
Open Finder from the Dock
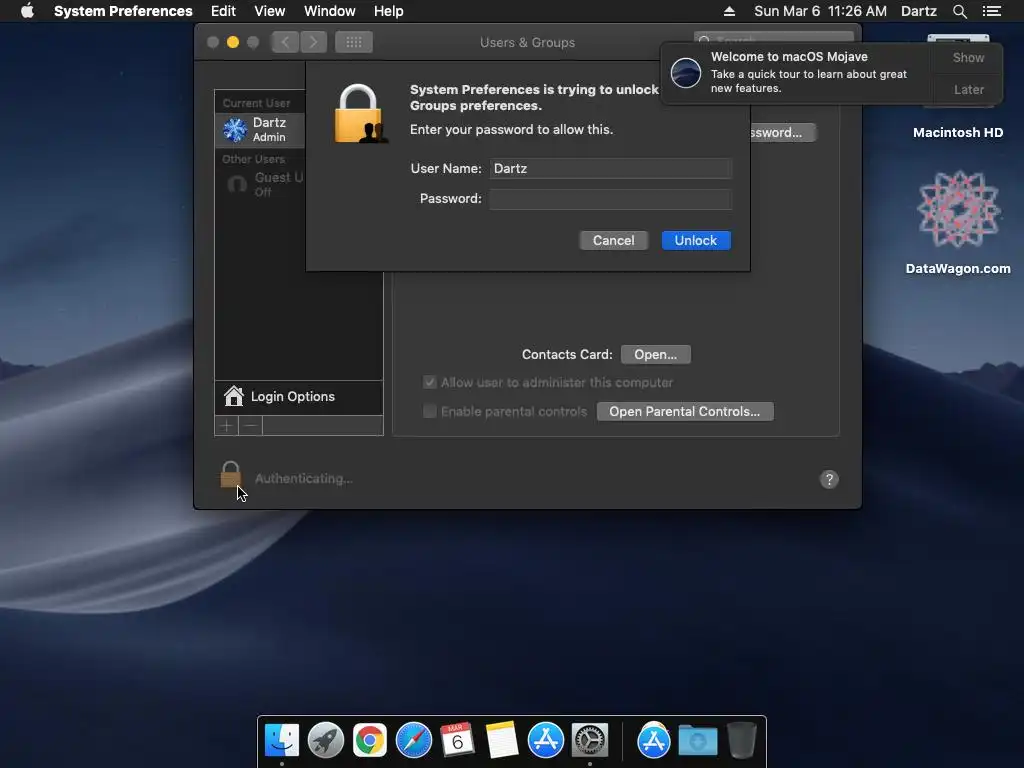(281, 740)
